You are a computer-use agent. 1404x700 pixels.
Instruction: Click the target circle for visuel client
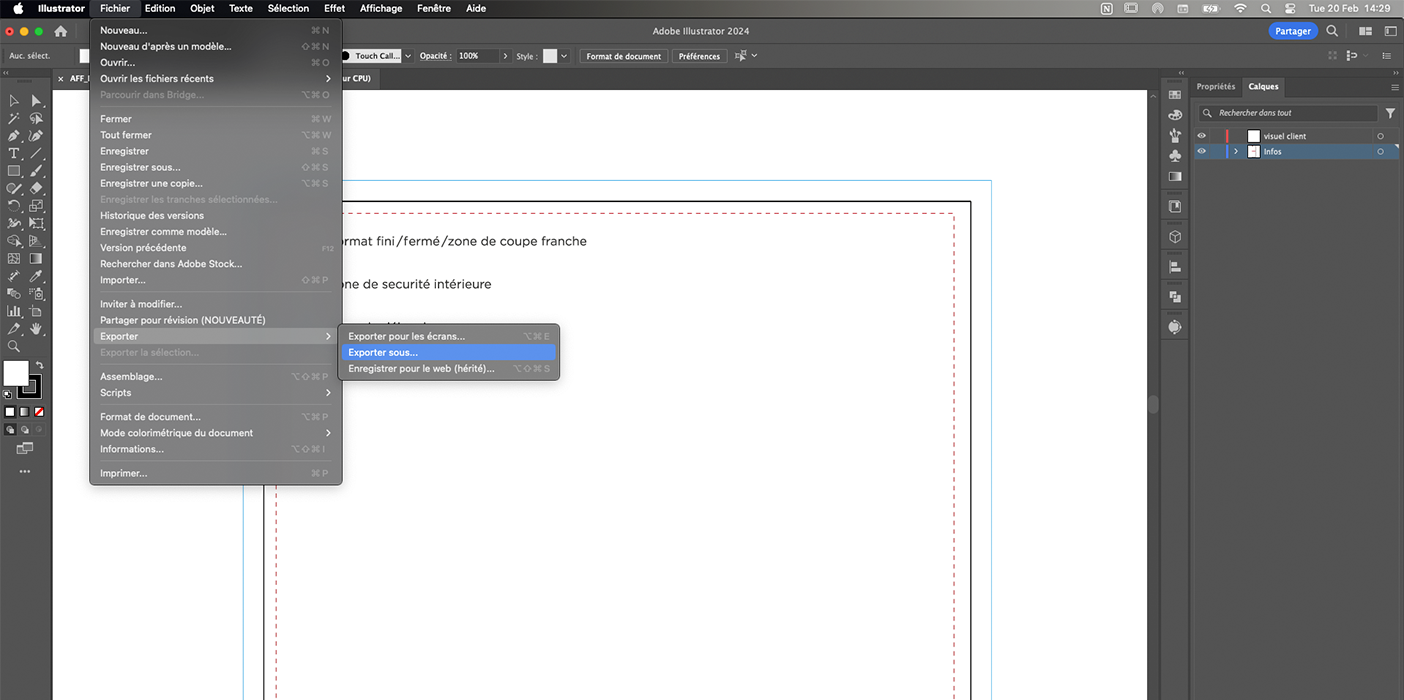point(1381,136)
